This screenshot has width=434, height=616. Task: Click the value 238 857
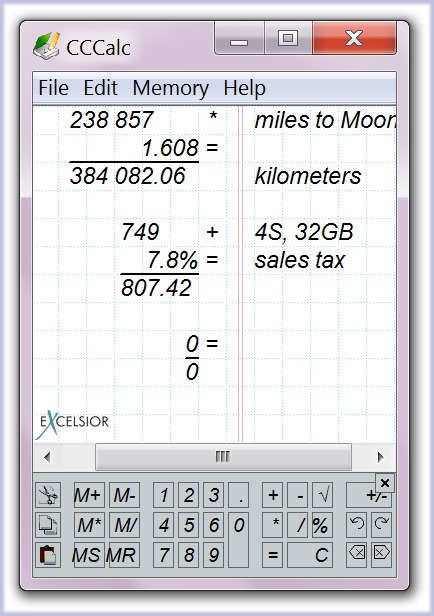click(111, 120)
